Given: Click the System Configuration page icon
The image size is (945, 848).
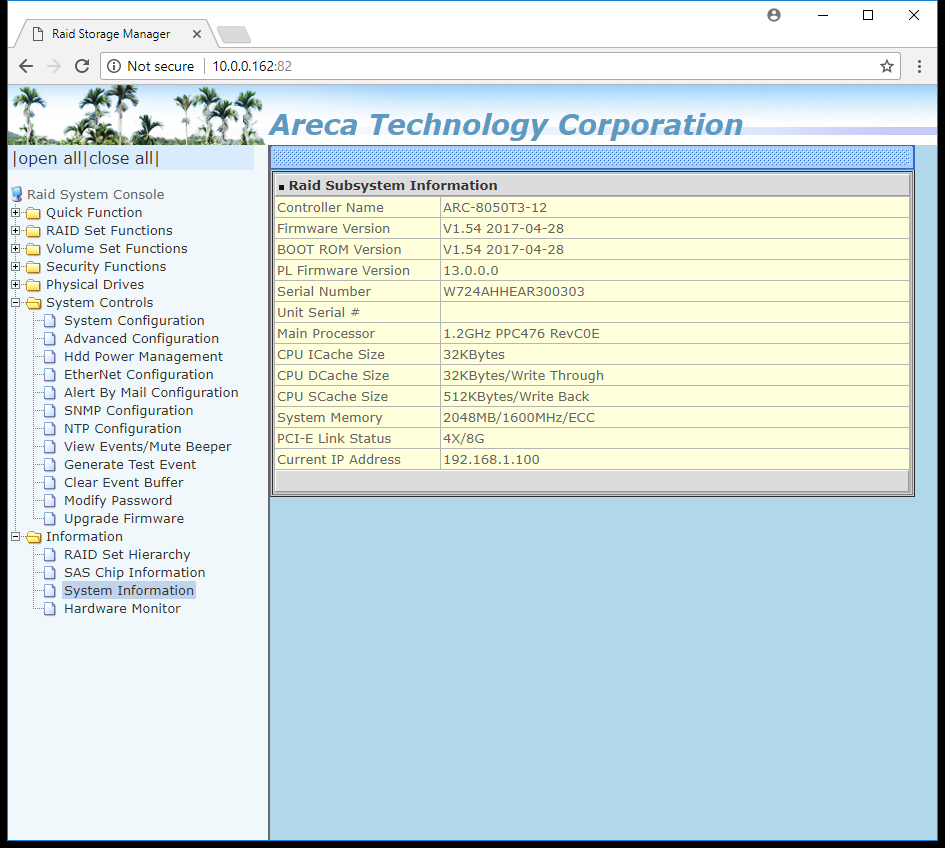Looking at the screenshot, I should (51, 321).
